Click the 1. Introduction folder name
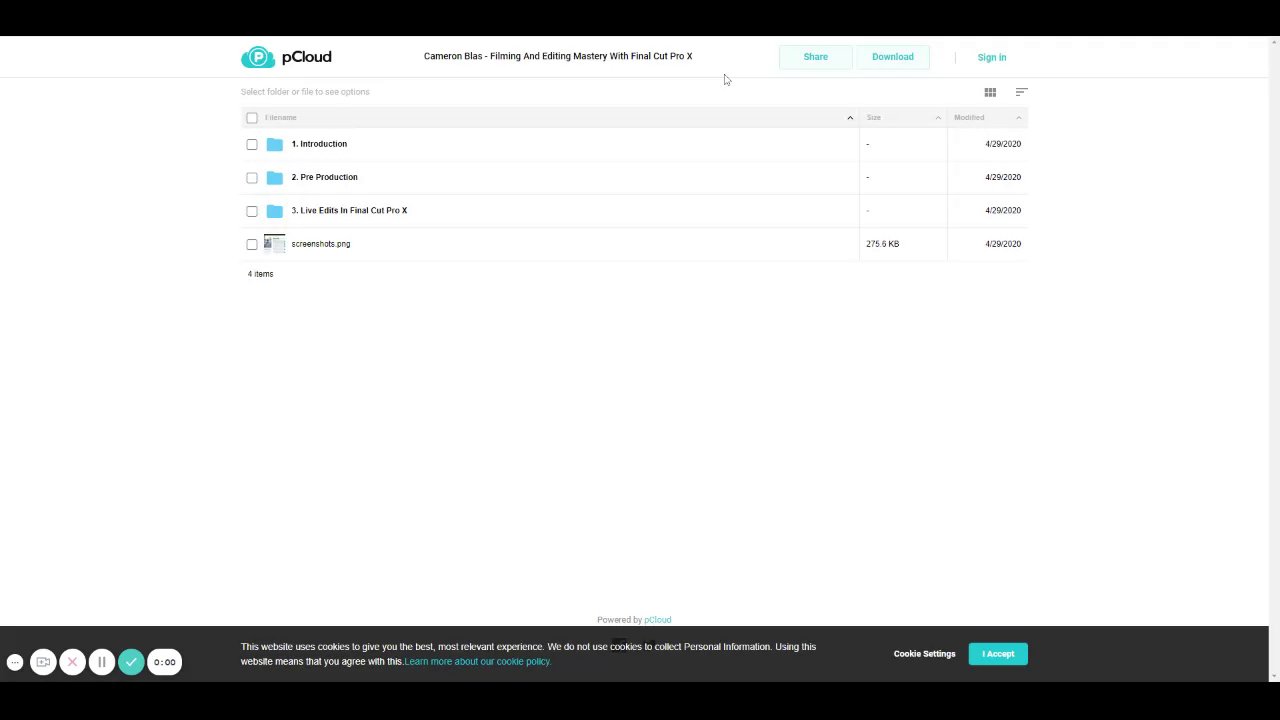Viewport: 1280px width, 720px height. [319, 144]
